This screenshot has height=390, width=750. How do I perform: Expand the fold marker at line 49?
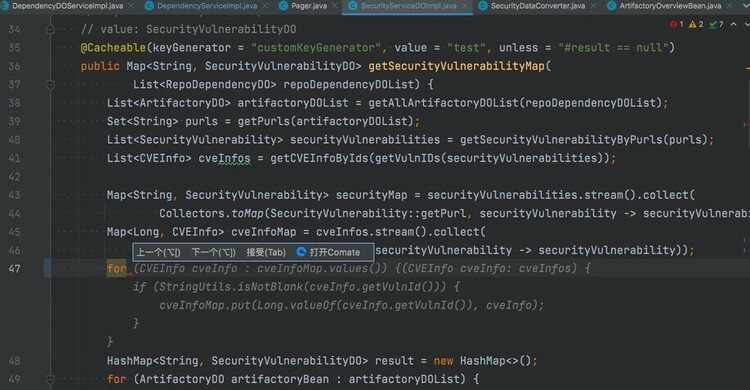click(50, 379)
